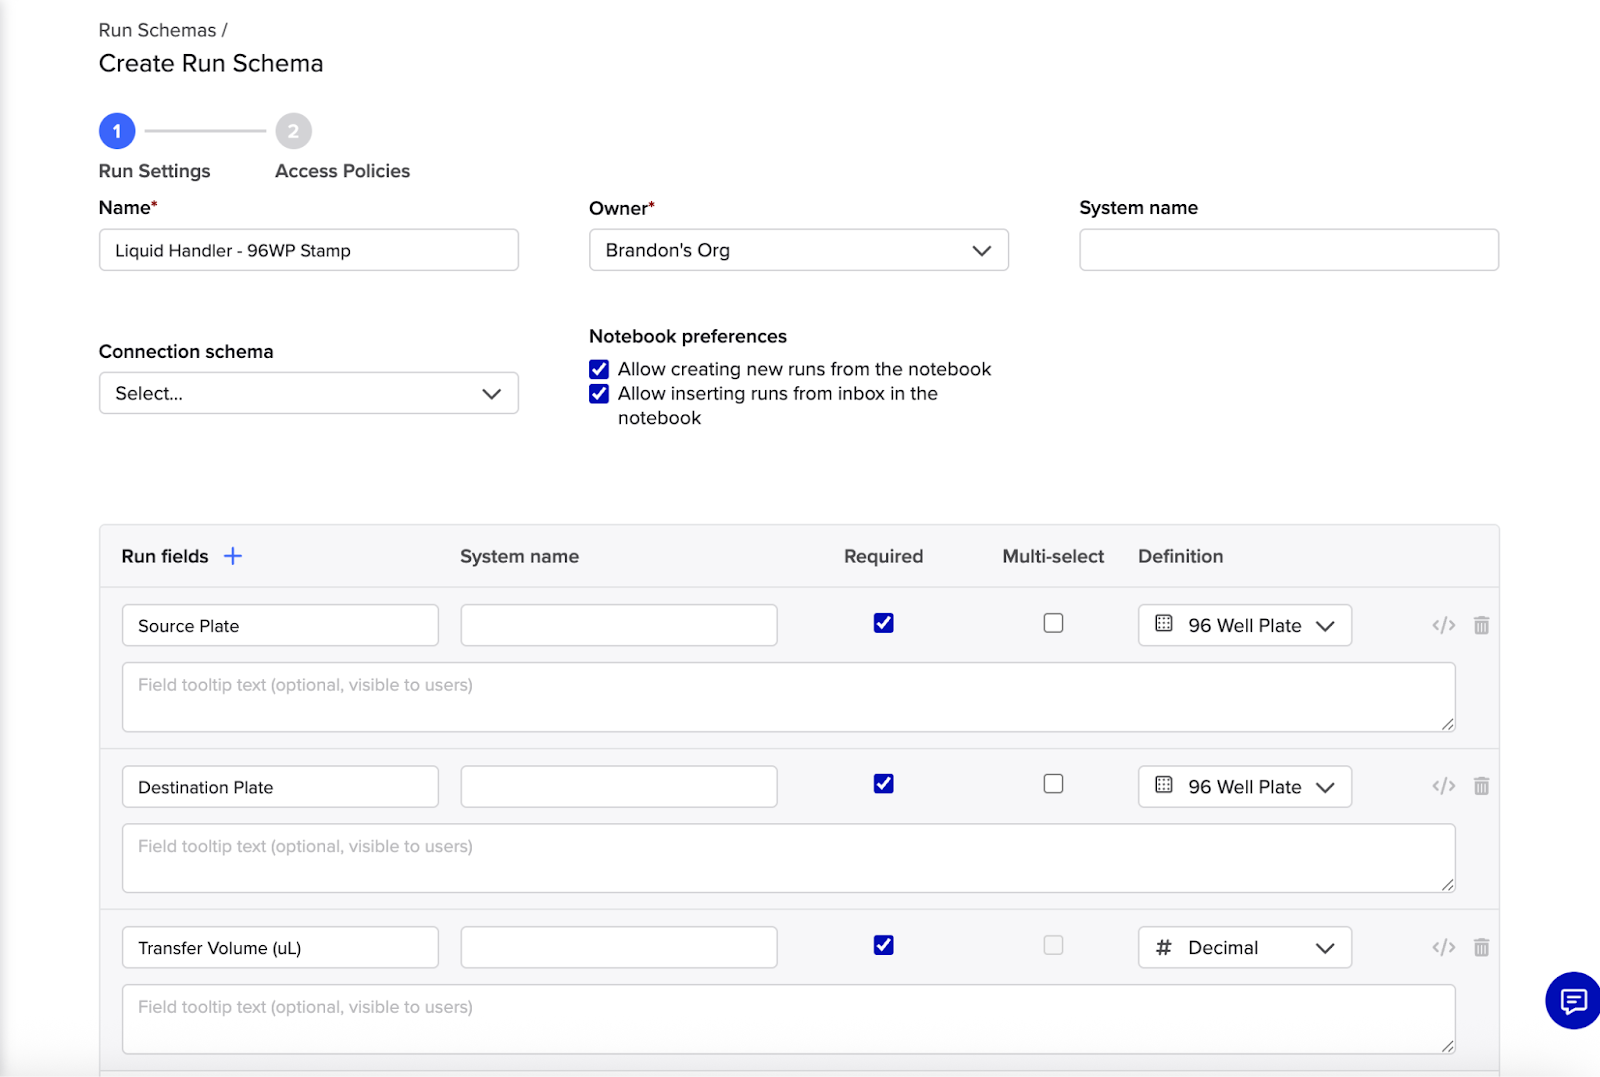Open the Decimal definition dropdown
1600x1077 pixels.
coord(1244,948)
